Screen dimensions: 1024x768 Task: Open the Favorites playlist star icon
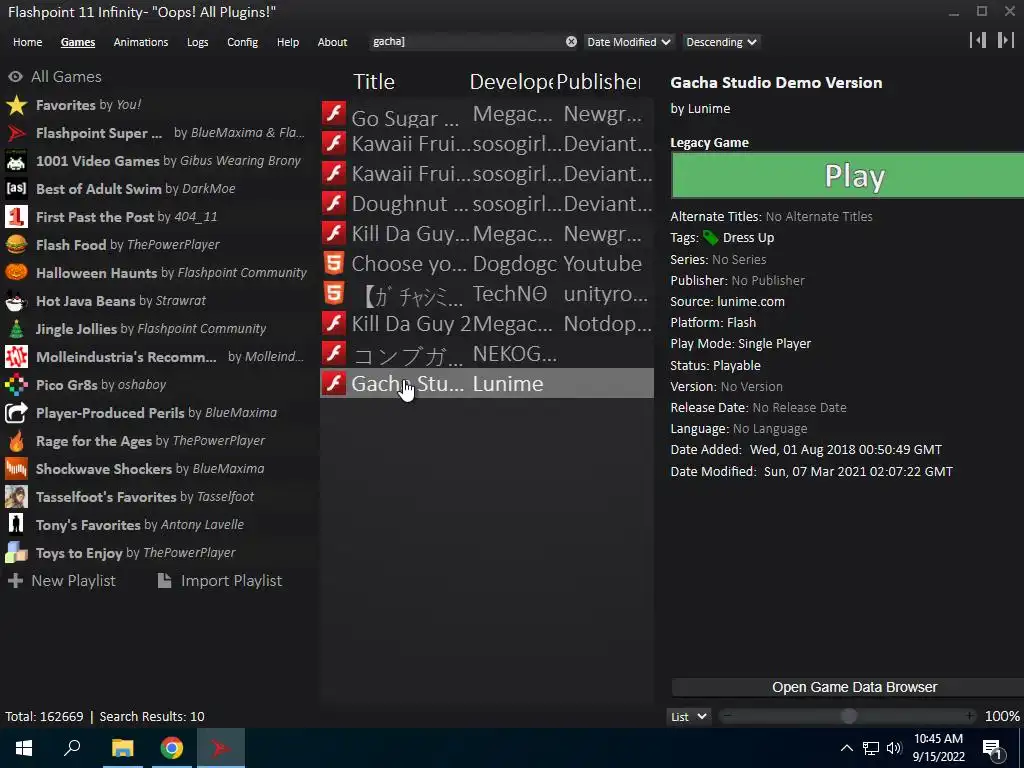(x=16, y=105)
